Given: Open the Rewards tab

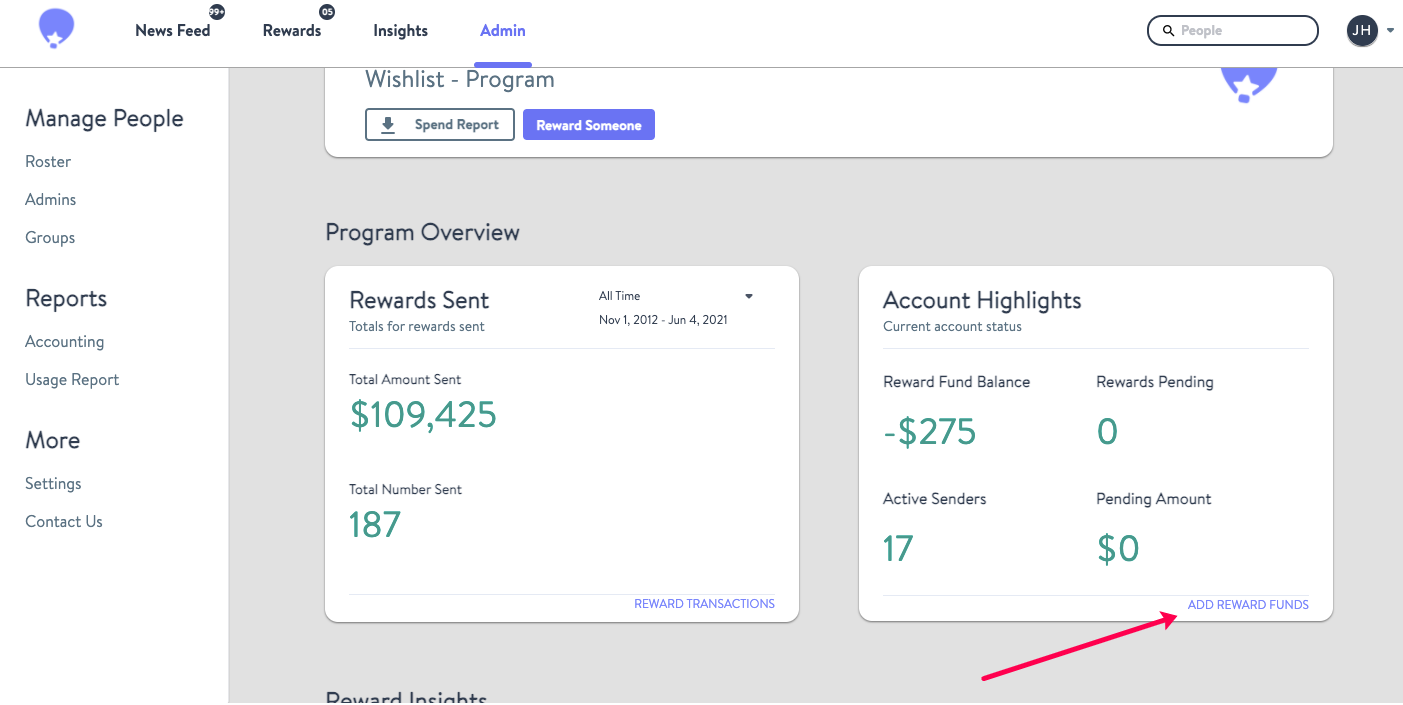Looking at the screenshot, I should coord(292,31).
